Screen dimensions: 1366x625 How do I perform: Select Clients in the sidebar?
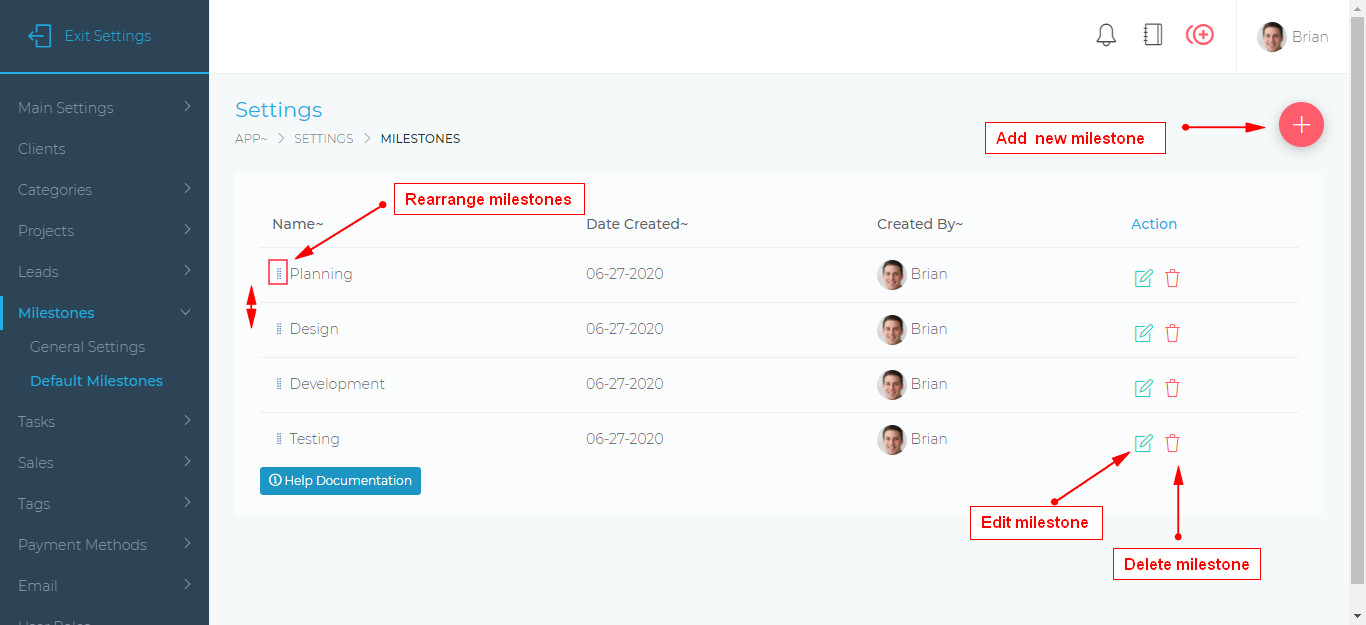point(42,149)
